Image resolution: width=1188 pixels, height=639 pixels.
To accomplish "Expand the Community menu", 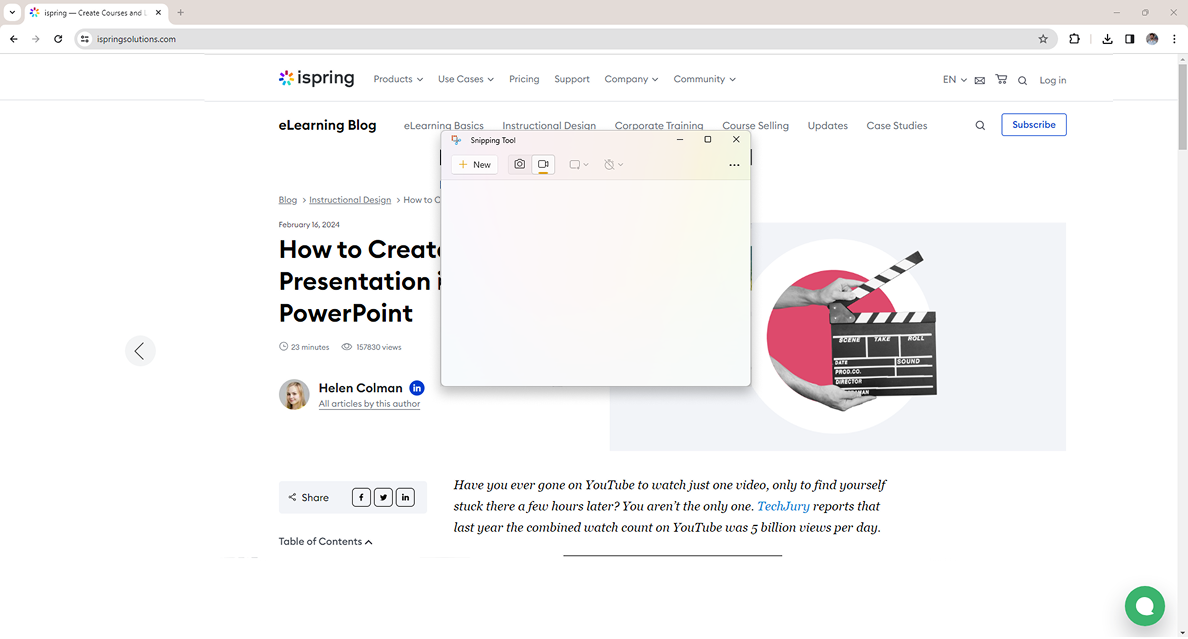I will point(704,79).
